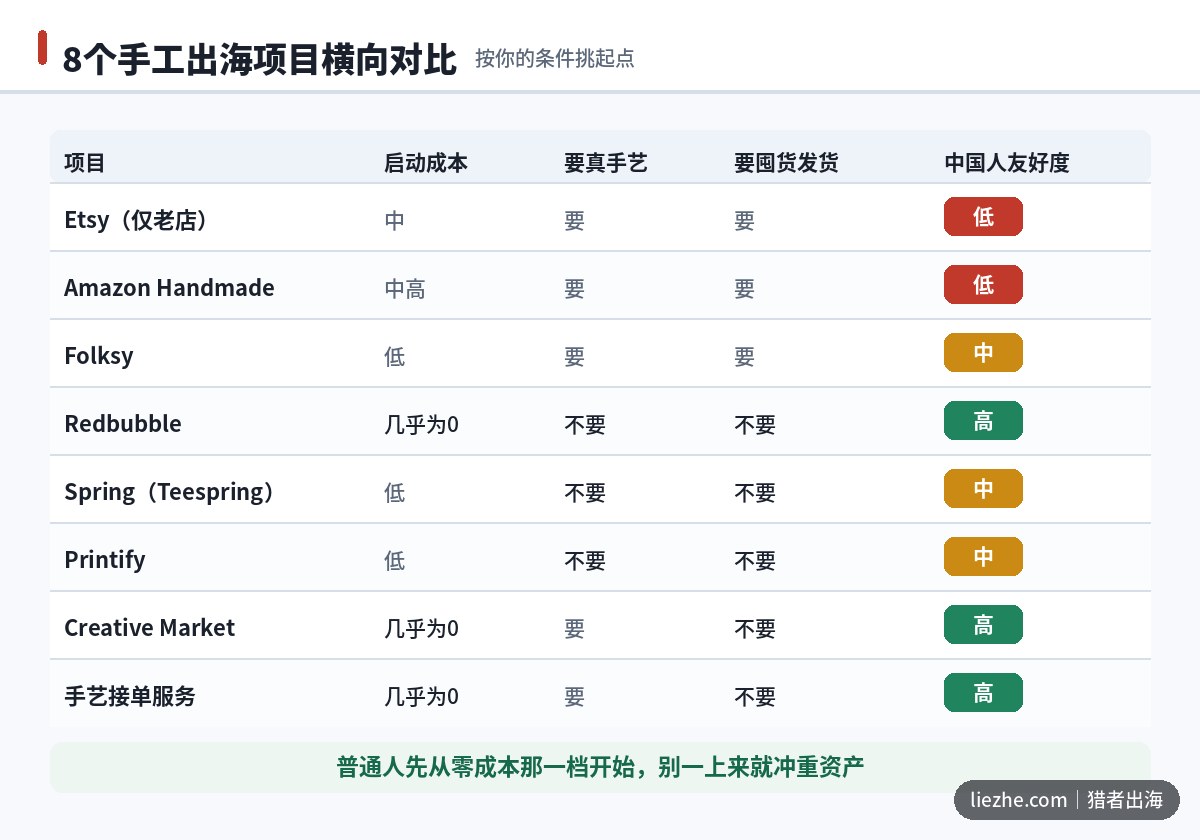Click 不要 under 要真手艺 in Printify row

pos(585,561)
